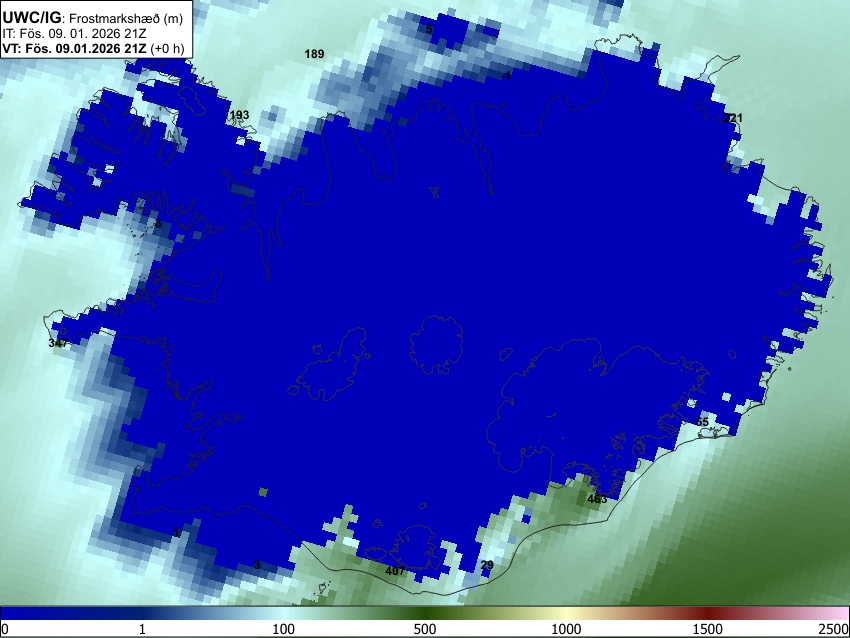Click the 0 tick on the color scale
This screenshot has height=638, width=850.
coord(5,629)
